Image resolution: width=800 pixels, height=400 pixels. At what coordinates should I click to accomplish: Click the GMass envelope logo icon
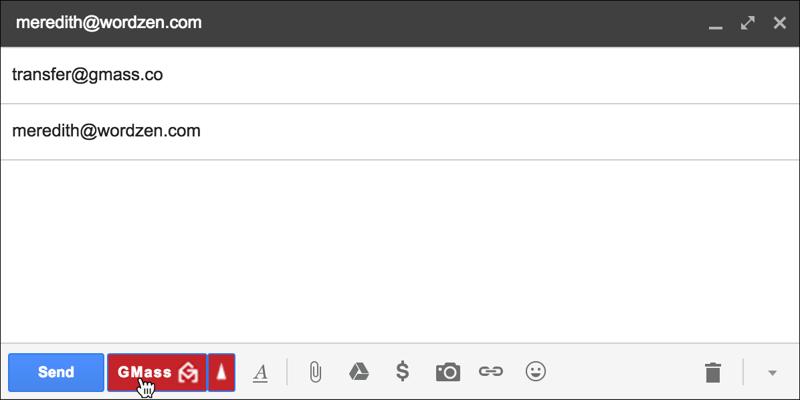click(x=187, y=373)
